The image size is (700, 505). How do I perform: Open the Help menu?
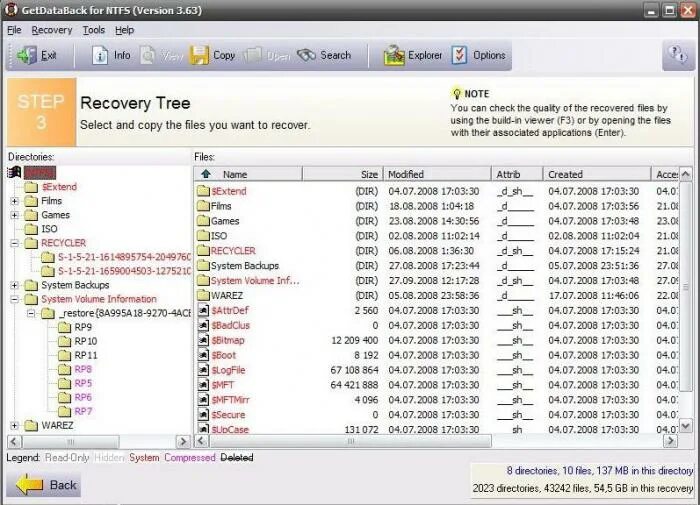click(x=125, y=30)
